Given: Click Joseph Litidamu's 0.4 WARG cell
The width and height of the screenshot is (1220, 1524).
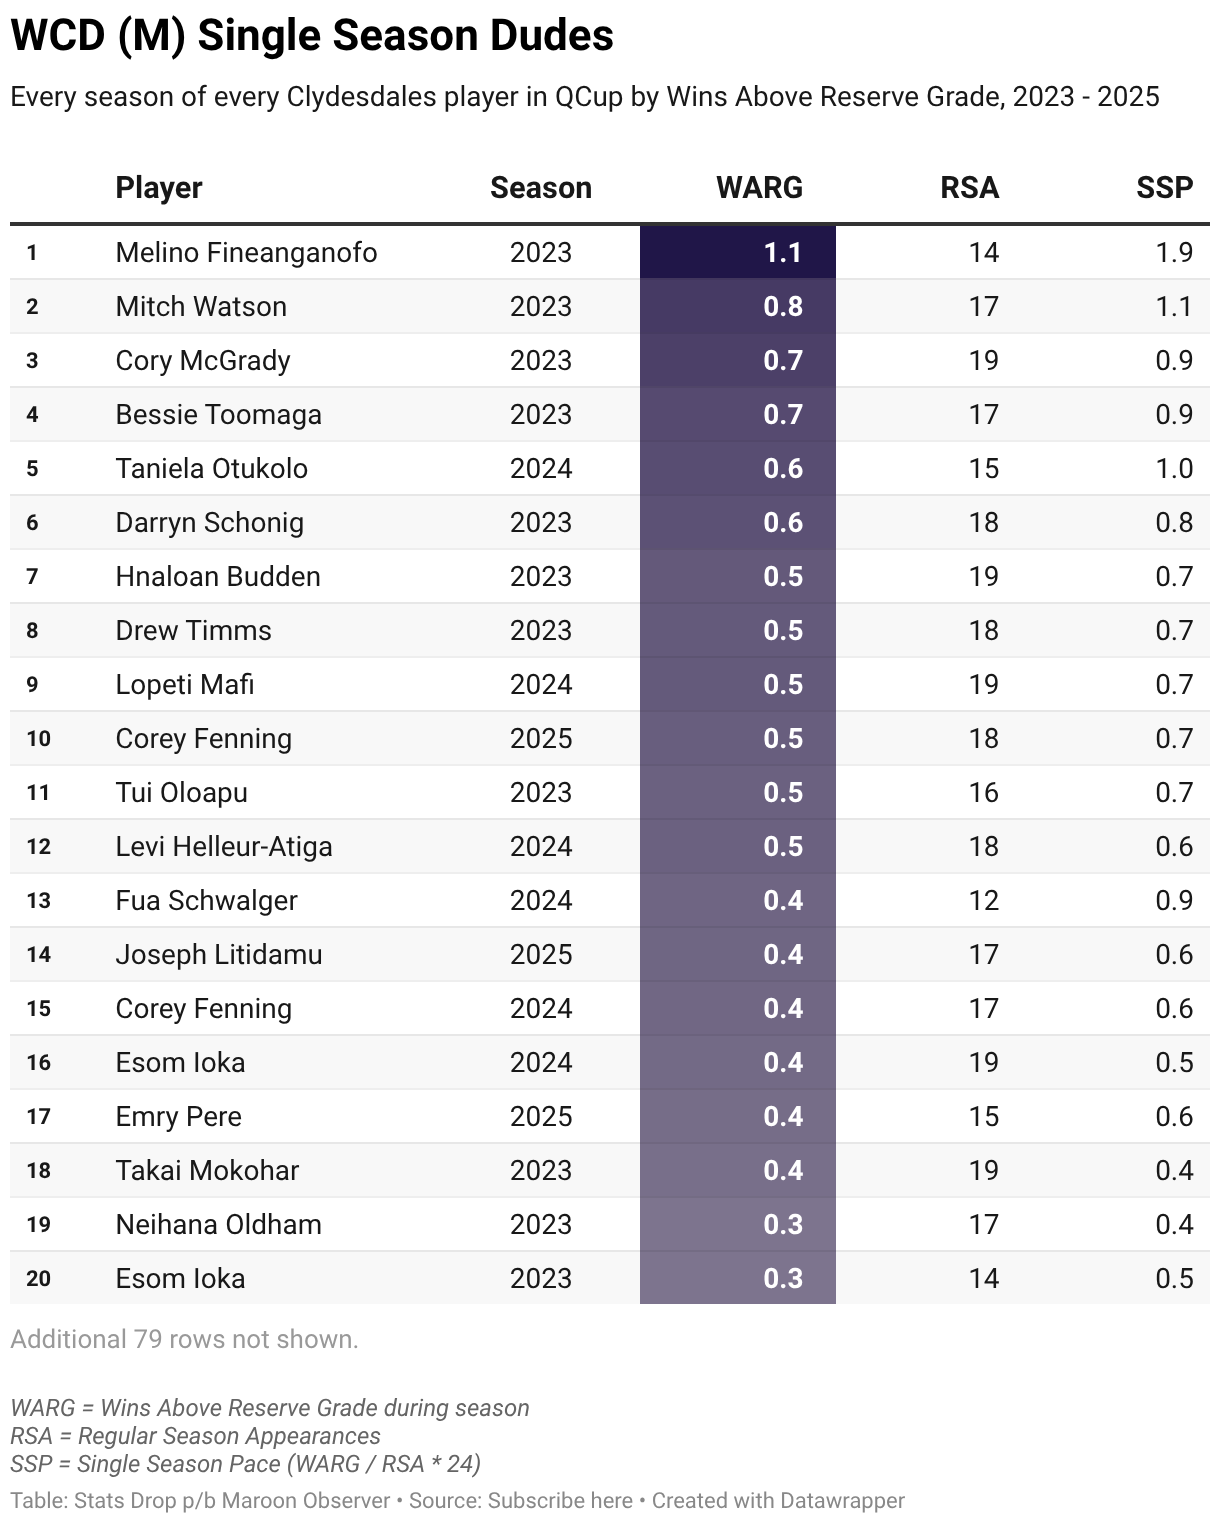Looking at the screenshot, I should 738,954.
